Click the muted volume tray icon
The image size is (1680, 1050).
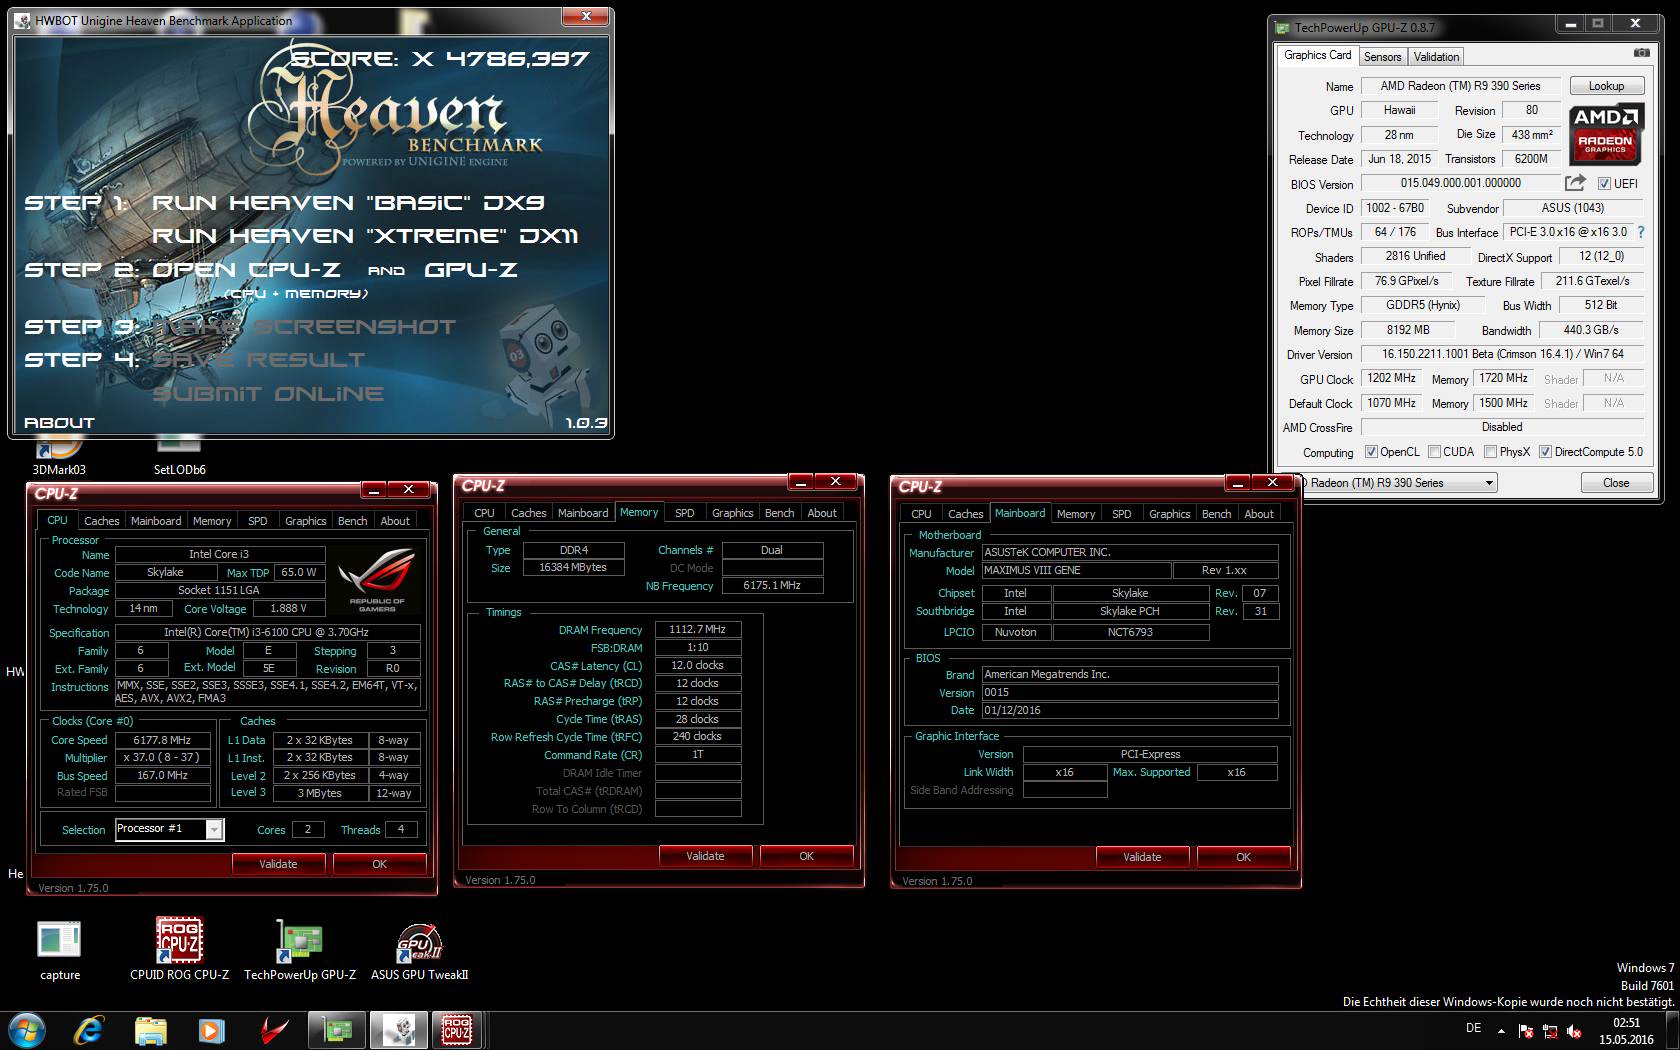[x=1574, y=1030]
